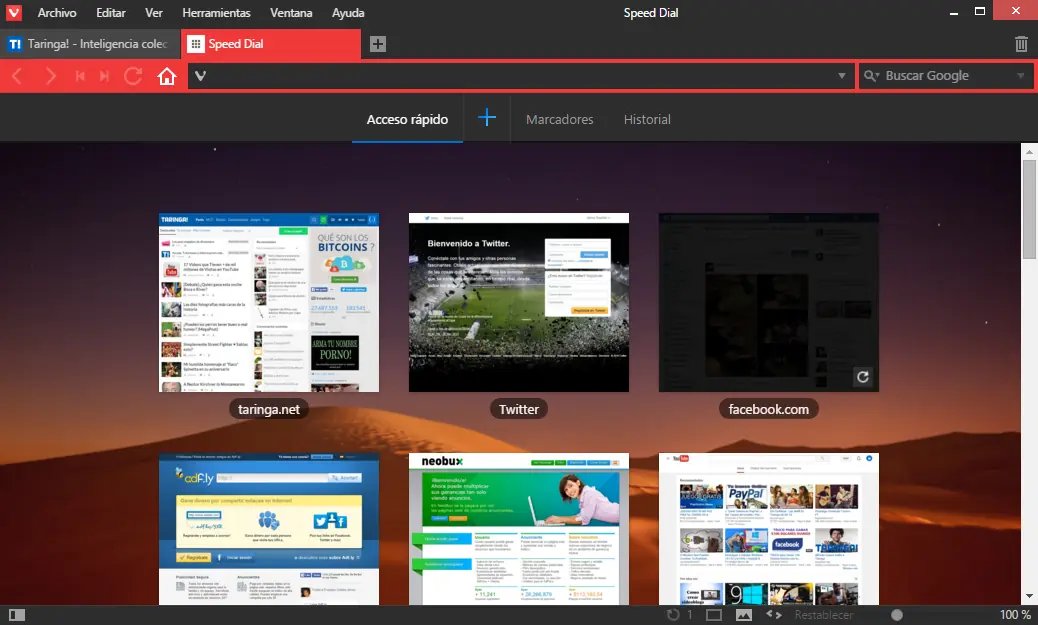Screen dimensions: 1038x625
Task: Open the neobux speed dial thumbnail
Action: (x=519, y=529)
